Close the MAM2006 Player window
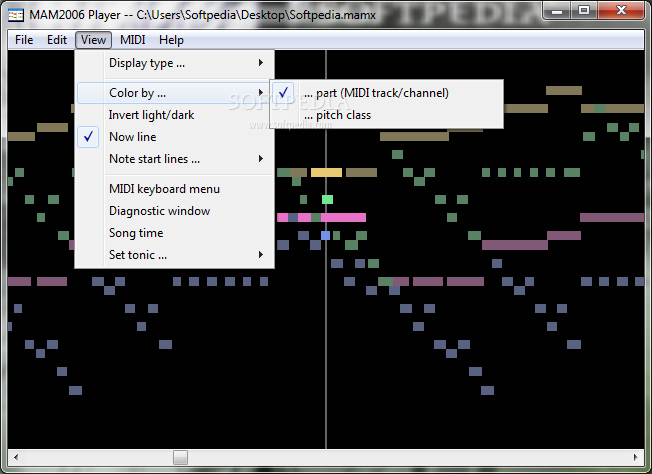The image size is (652, 474). [621, 10]
